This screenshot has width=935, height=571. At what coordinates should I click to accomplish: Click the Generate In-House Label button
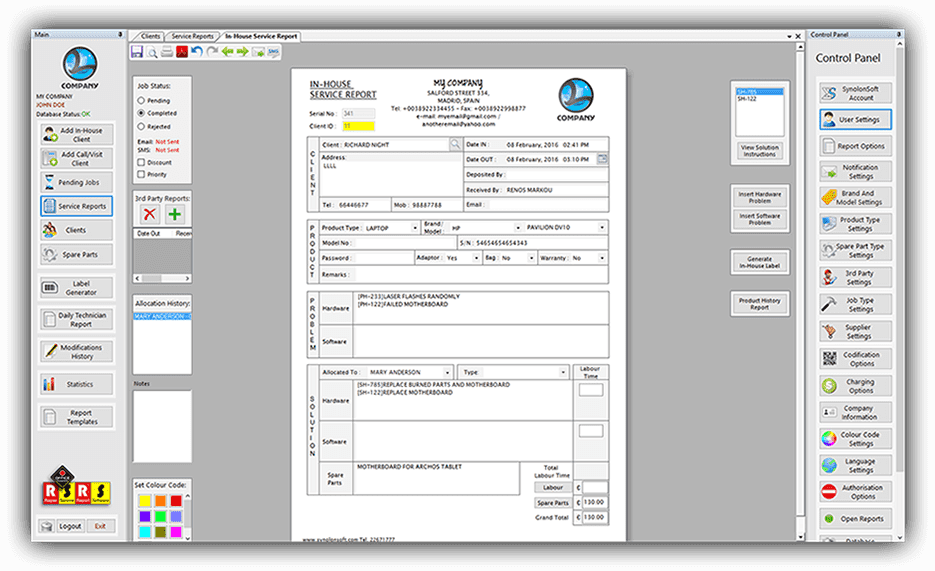760,262
